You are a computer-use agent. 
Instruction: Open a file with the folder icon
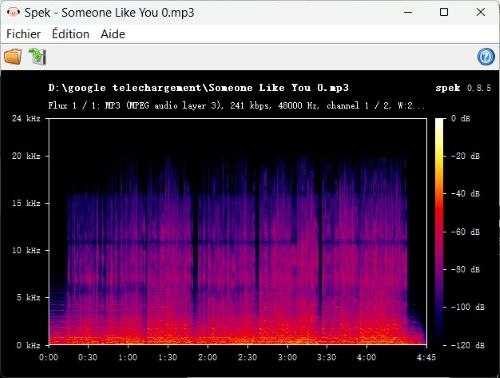click(x=13, y=56)
